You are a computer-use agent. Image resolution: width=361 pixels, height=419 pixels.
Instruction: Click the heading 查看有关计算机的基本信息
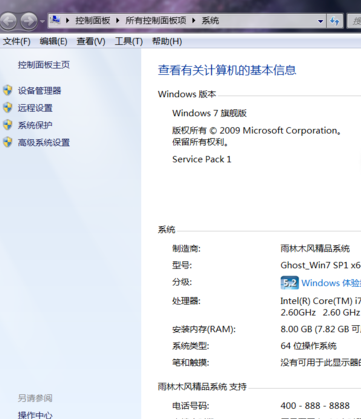227,70
